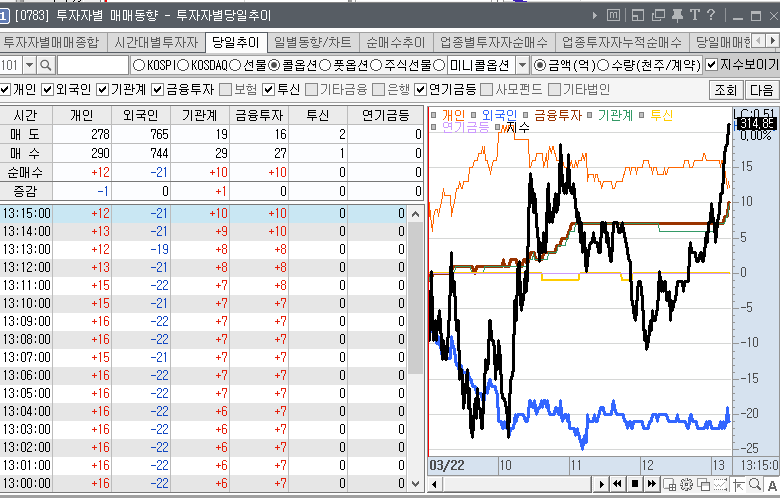This screenshot has width=780, height=498.
Task: Toggle the 지수보이기 checkbox
Action: (x=711, y=65)
